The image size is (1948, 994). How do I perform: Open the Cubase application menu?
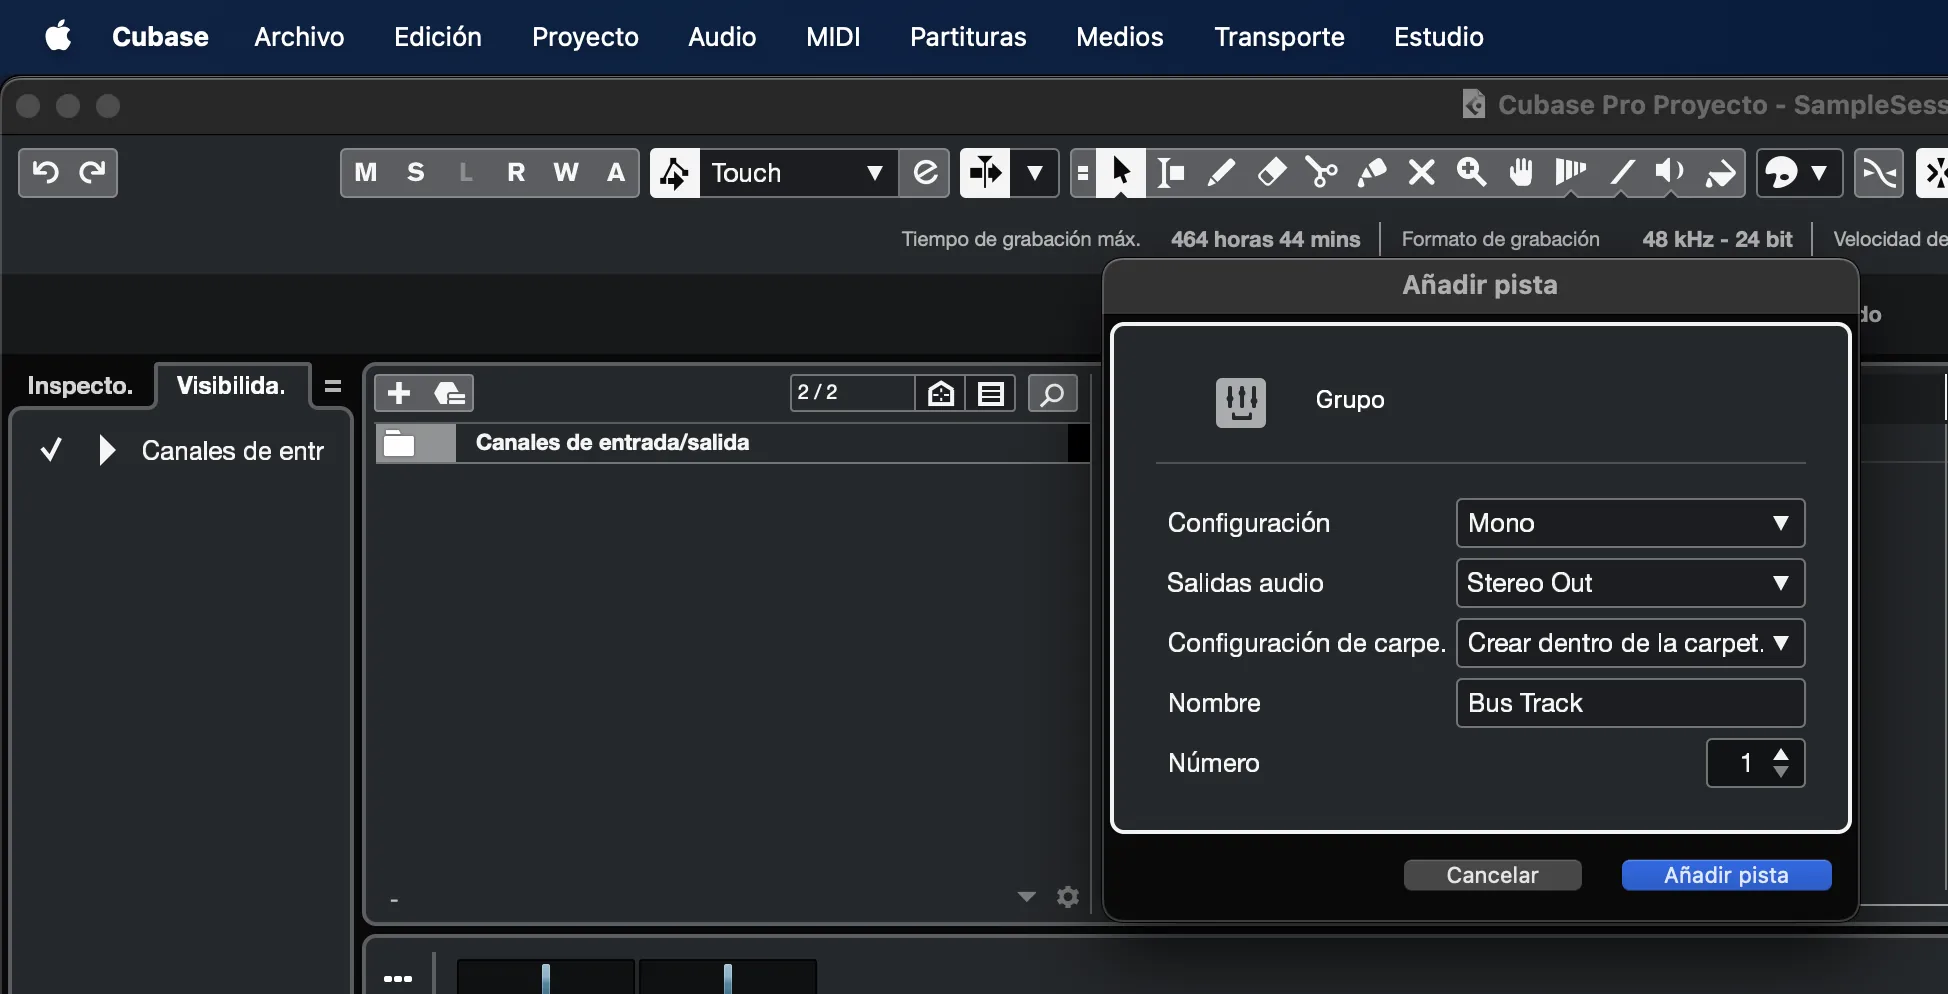pyautogui.click(x=160, y=37)
